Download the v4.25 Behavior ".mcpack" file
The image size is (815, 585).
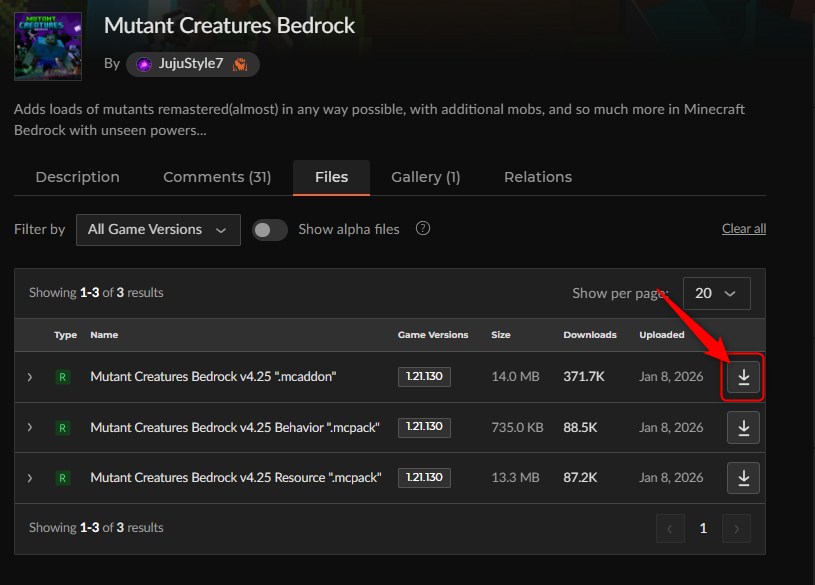(x=743, y=427)
